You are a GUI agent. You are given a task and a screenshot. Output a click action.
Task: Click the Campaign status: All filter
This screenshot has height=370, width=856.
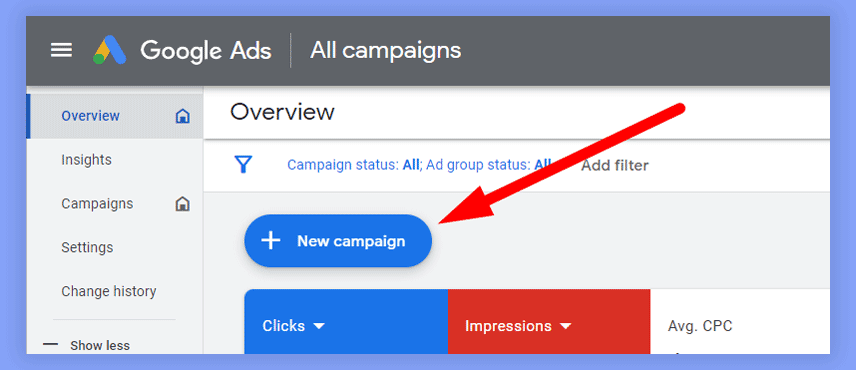[354, 165]
